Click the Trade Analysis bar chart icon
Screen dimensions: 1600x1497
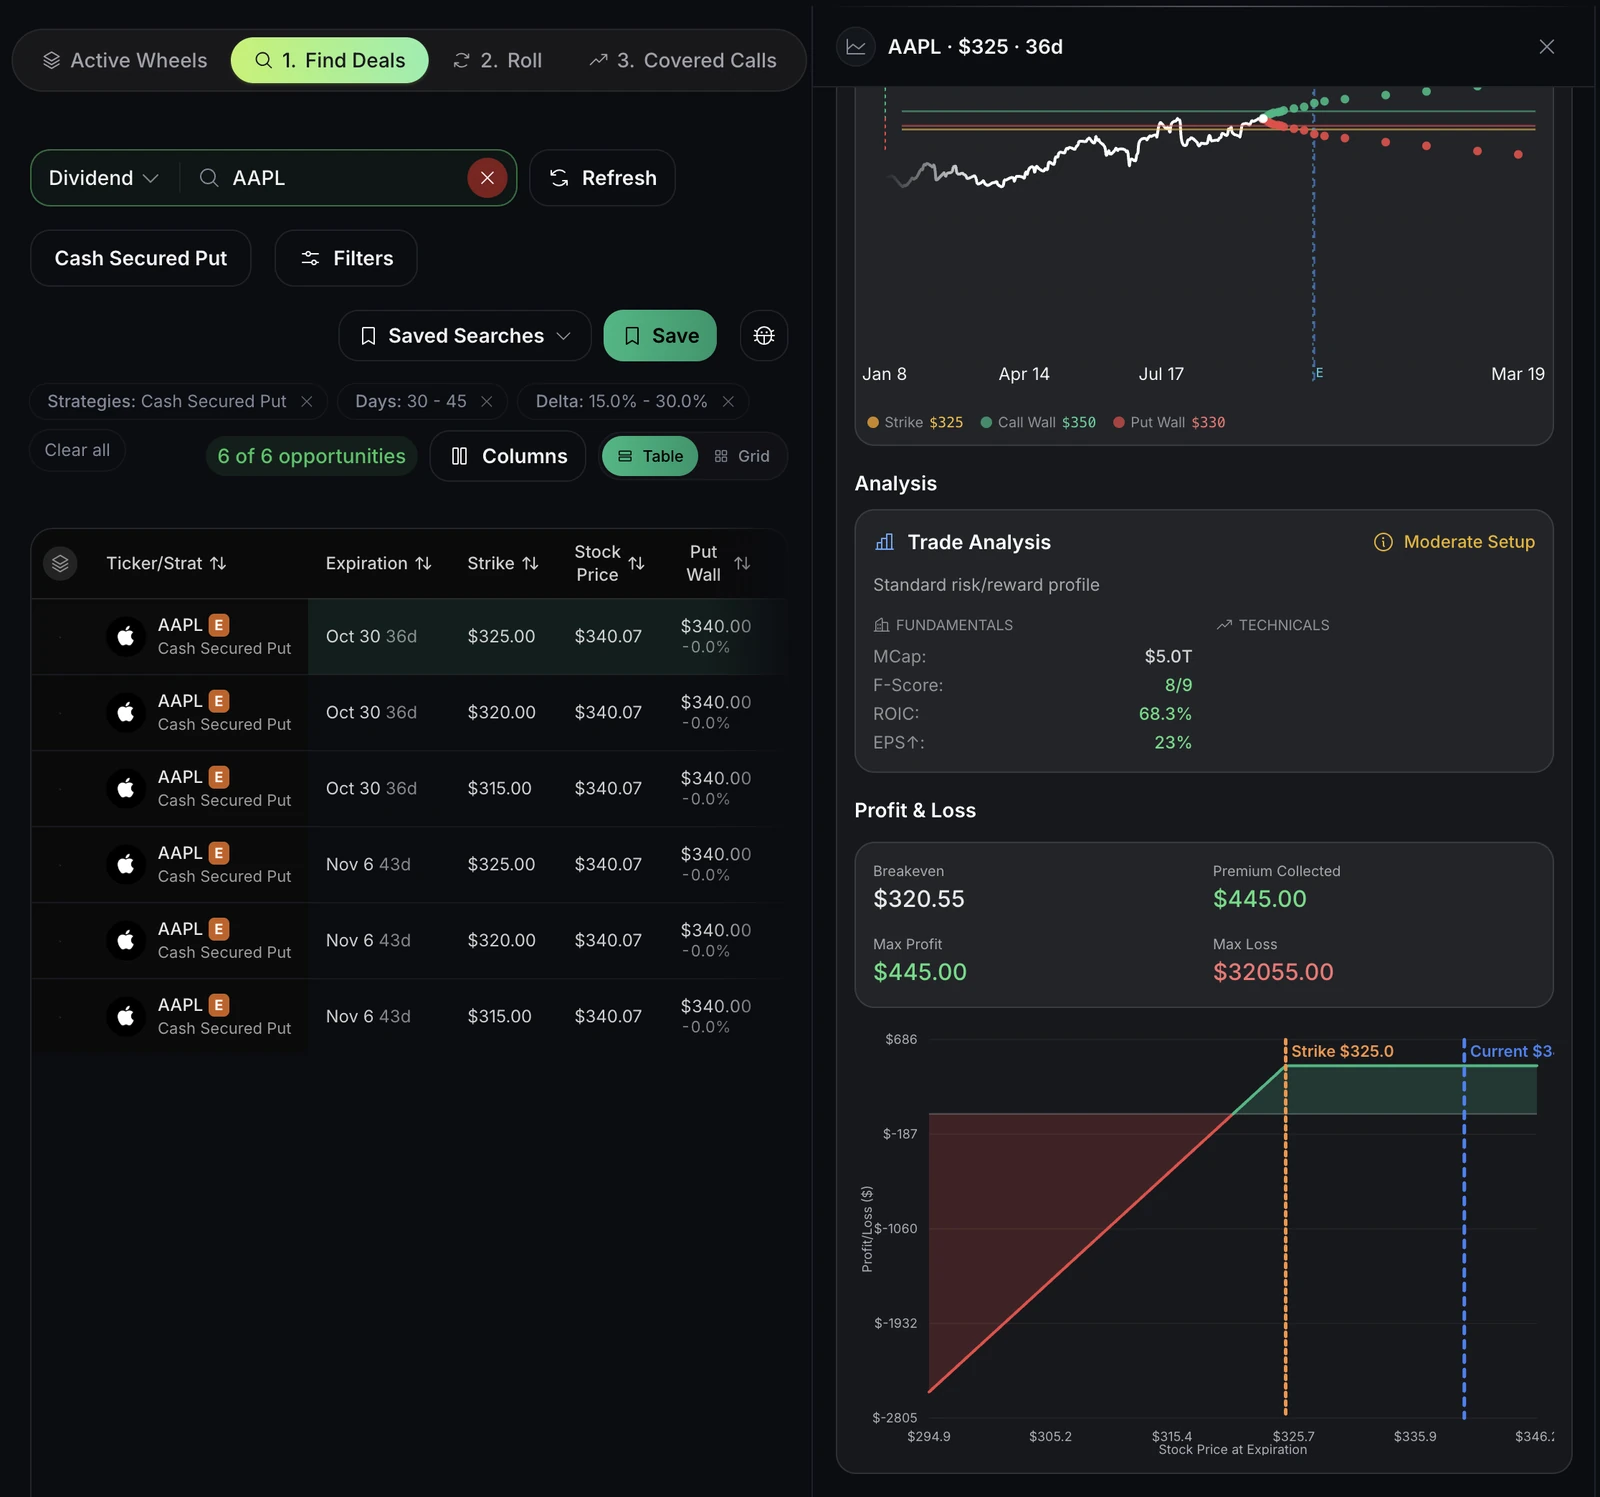(884, 542)
